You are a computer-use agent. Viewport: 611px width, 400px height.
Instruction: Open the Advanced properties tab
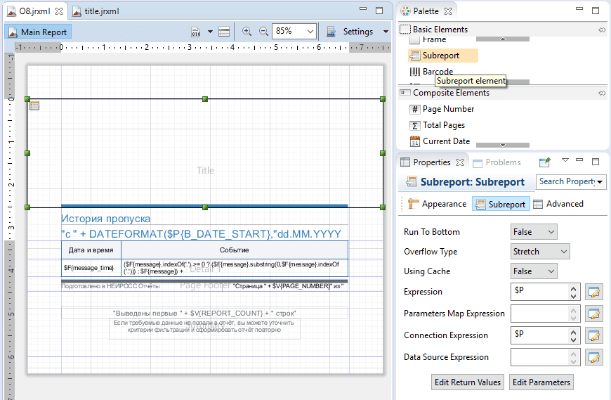pos(558,204)
